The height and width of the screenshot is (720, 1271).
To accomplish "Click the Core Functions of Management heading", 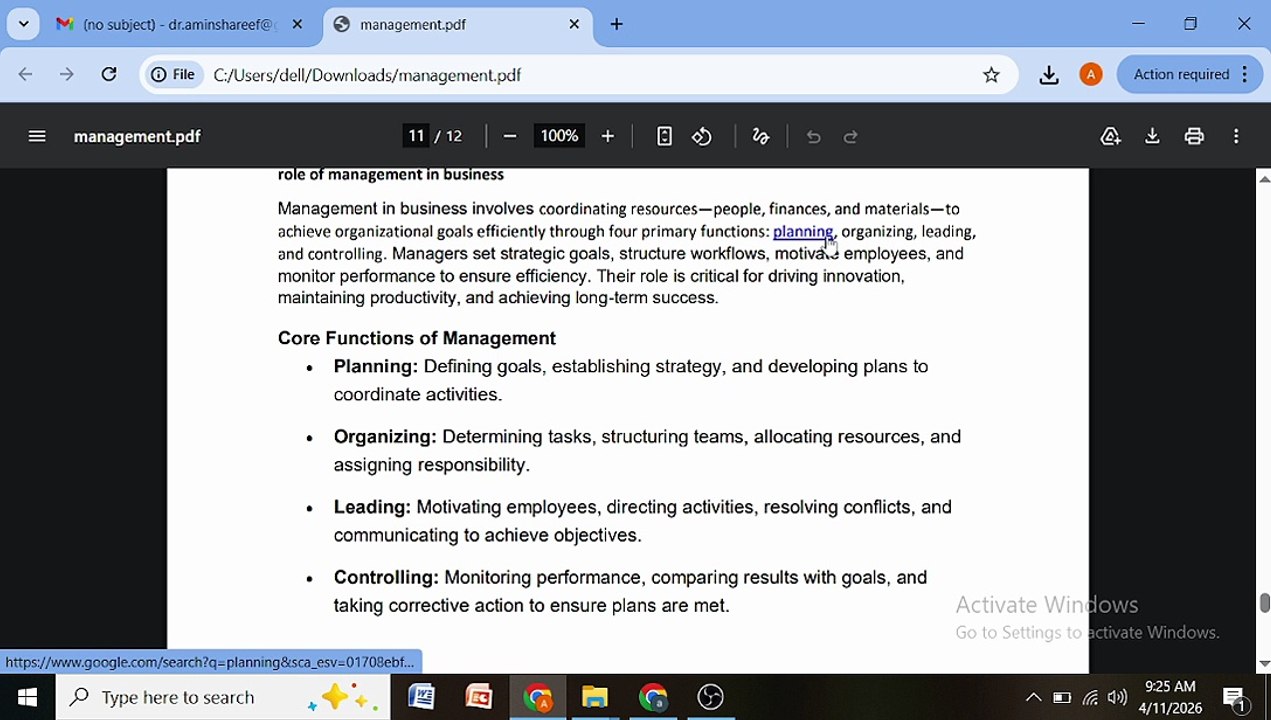I will click(417, 338).
